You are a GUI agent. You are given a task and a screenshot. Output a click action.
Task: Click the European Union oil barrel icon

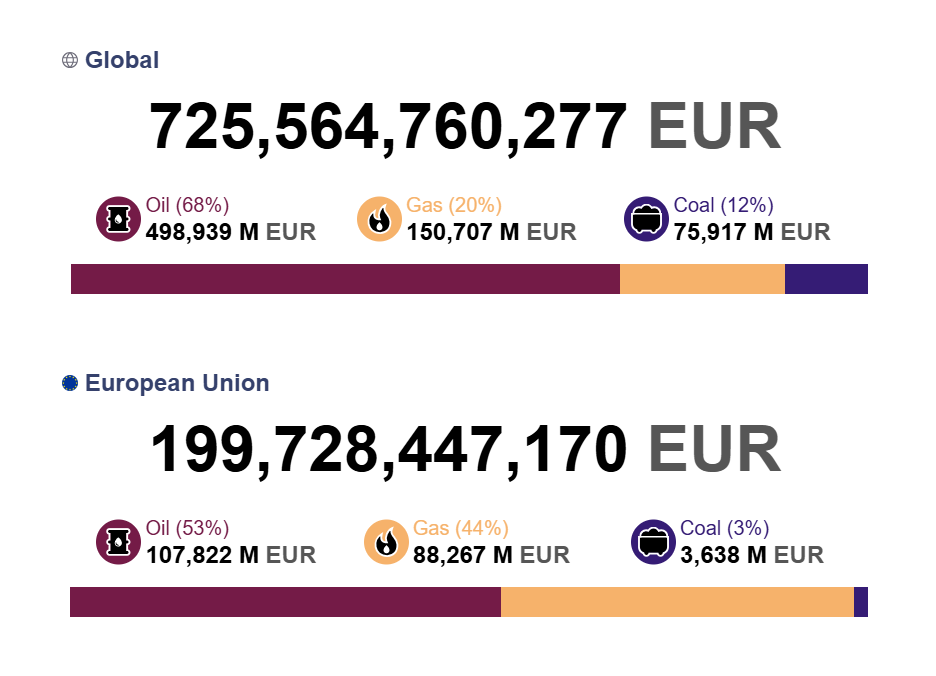tap(117, 542)
